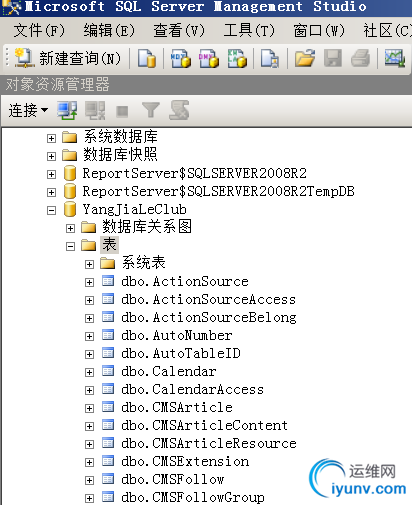Select table dbo.CMSFollowGroup
Screen dimensions: 412x505
(193, 498)
